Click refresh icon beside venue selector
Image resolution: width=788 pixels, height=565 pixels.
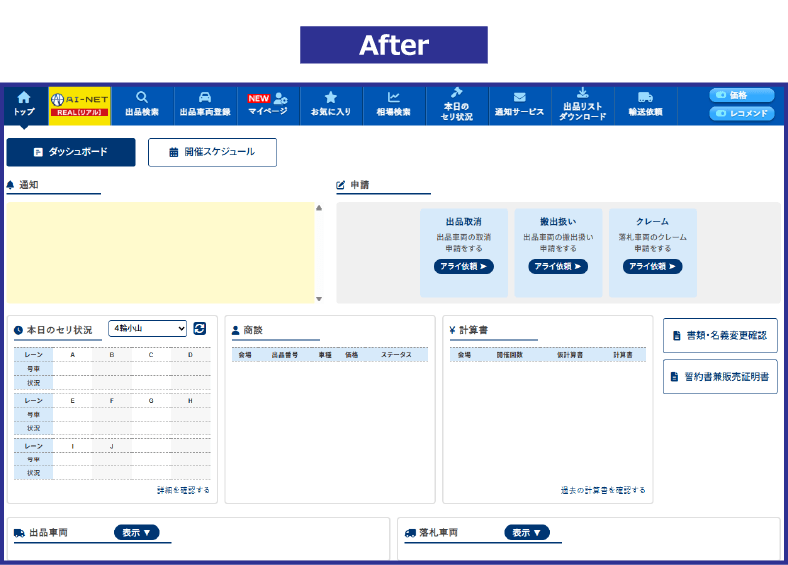pyautogui.click(x=200, y=328)
